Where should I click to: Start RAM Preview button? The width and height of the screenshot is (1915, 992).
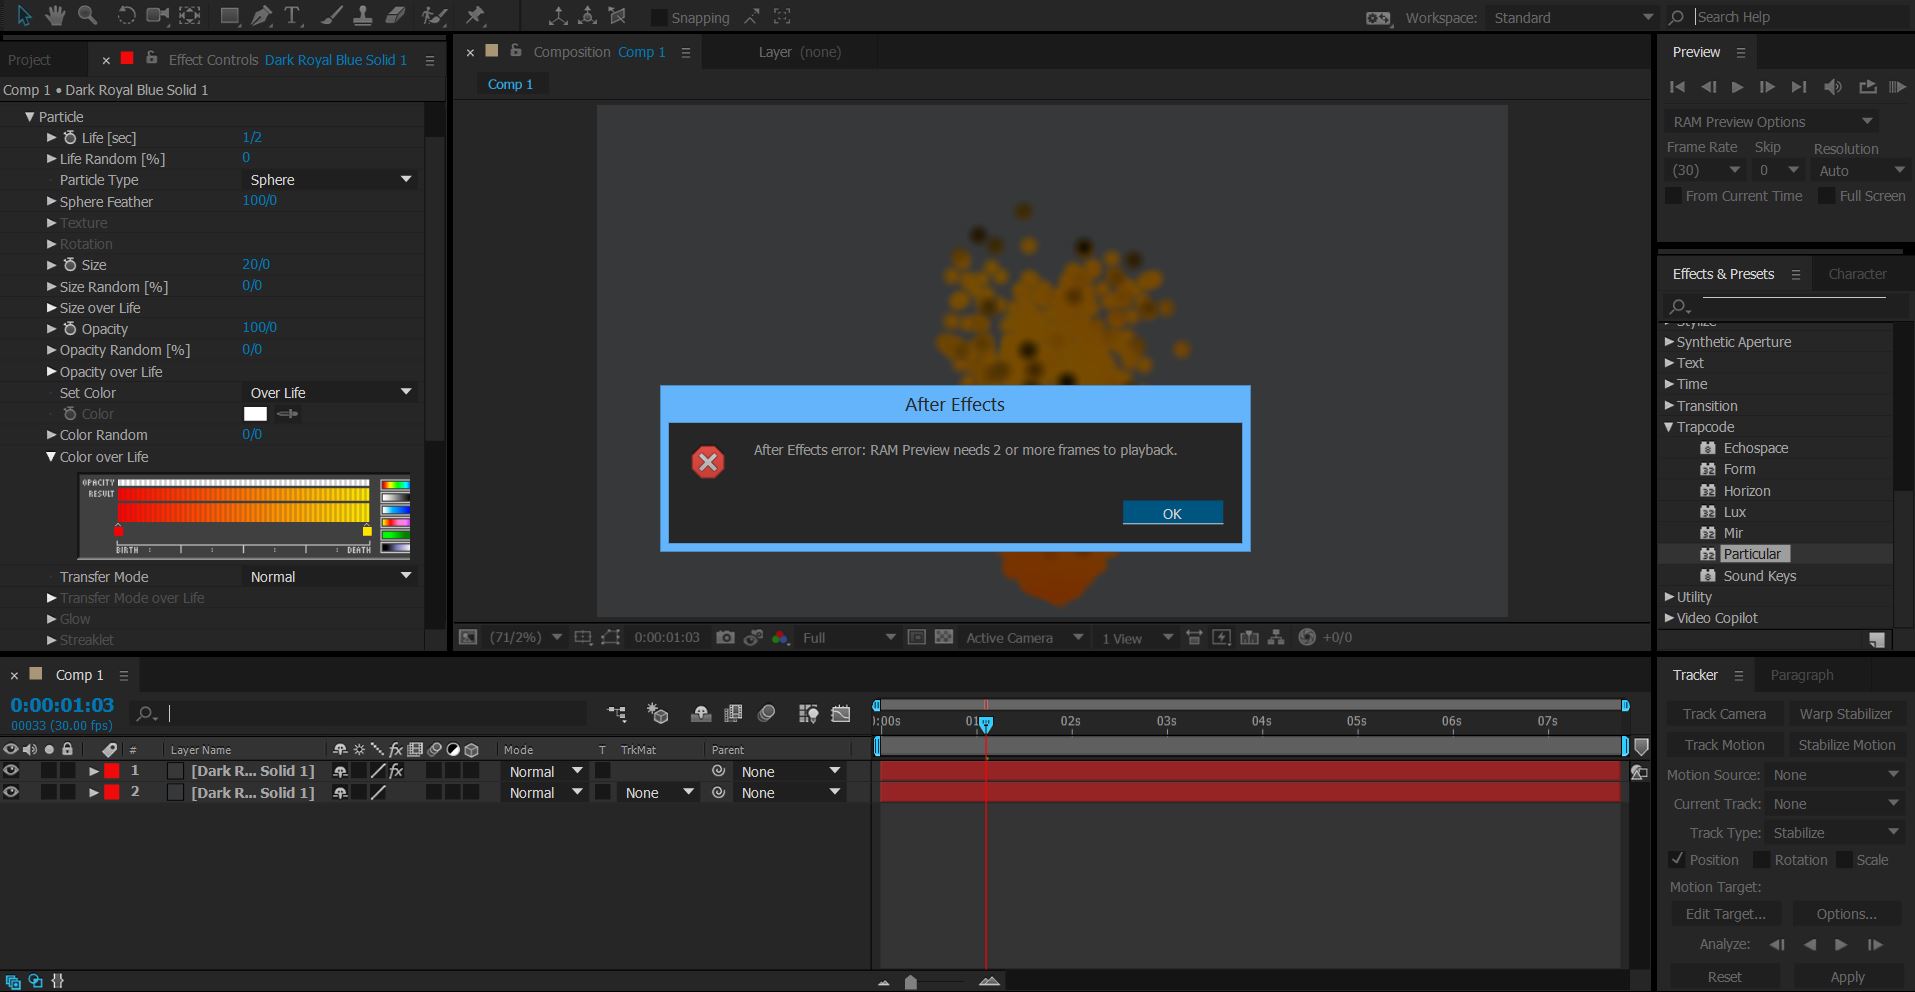1896,87
